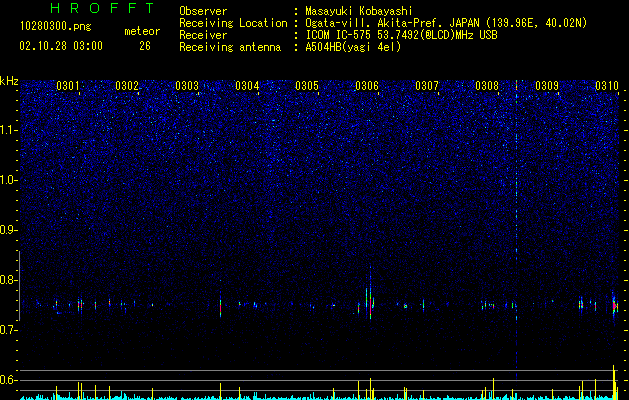The height and width of the screenshot is (400, 629).
Task: Click the 0.7 frequency axis label
Action: 8,330
